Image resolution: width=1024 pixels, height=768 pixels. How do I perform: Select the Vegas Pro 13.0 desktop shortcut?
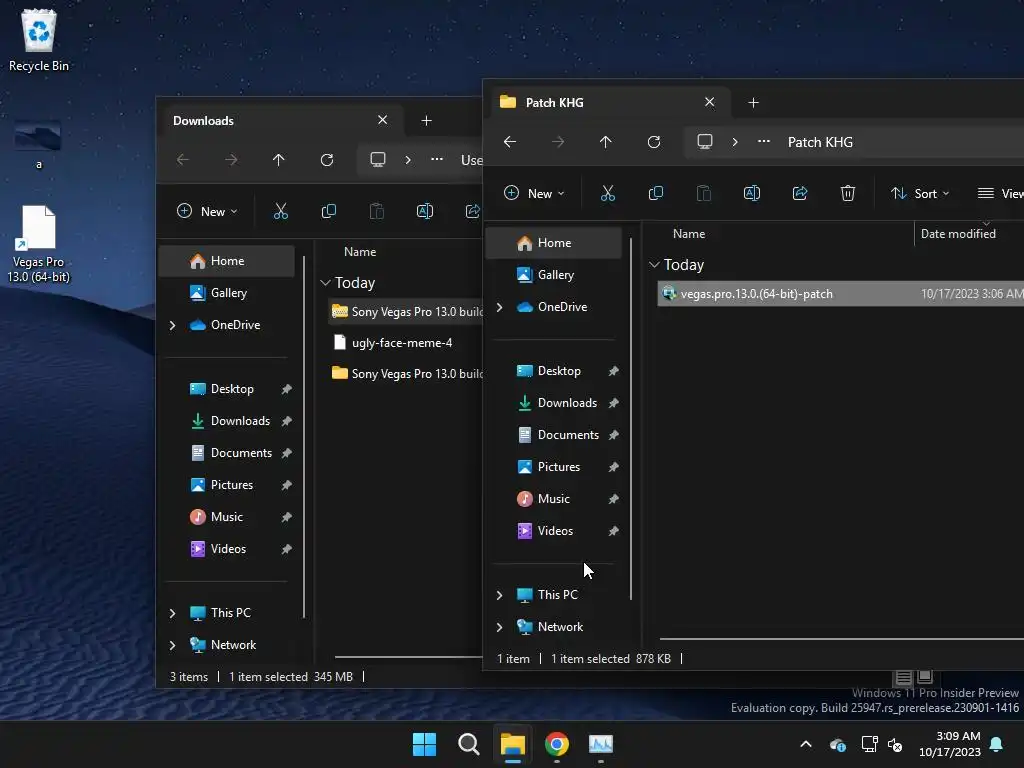click(x=39, y=245)
